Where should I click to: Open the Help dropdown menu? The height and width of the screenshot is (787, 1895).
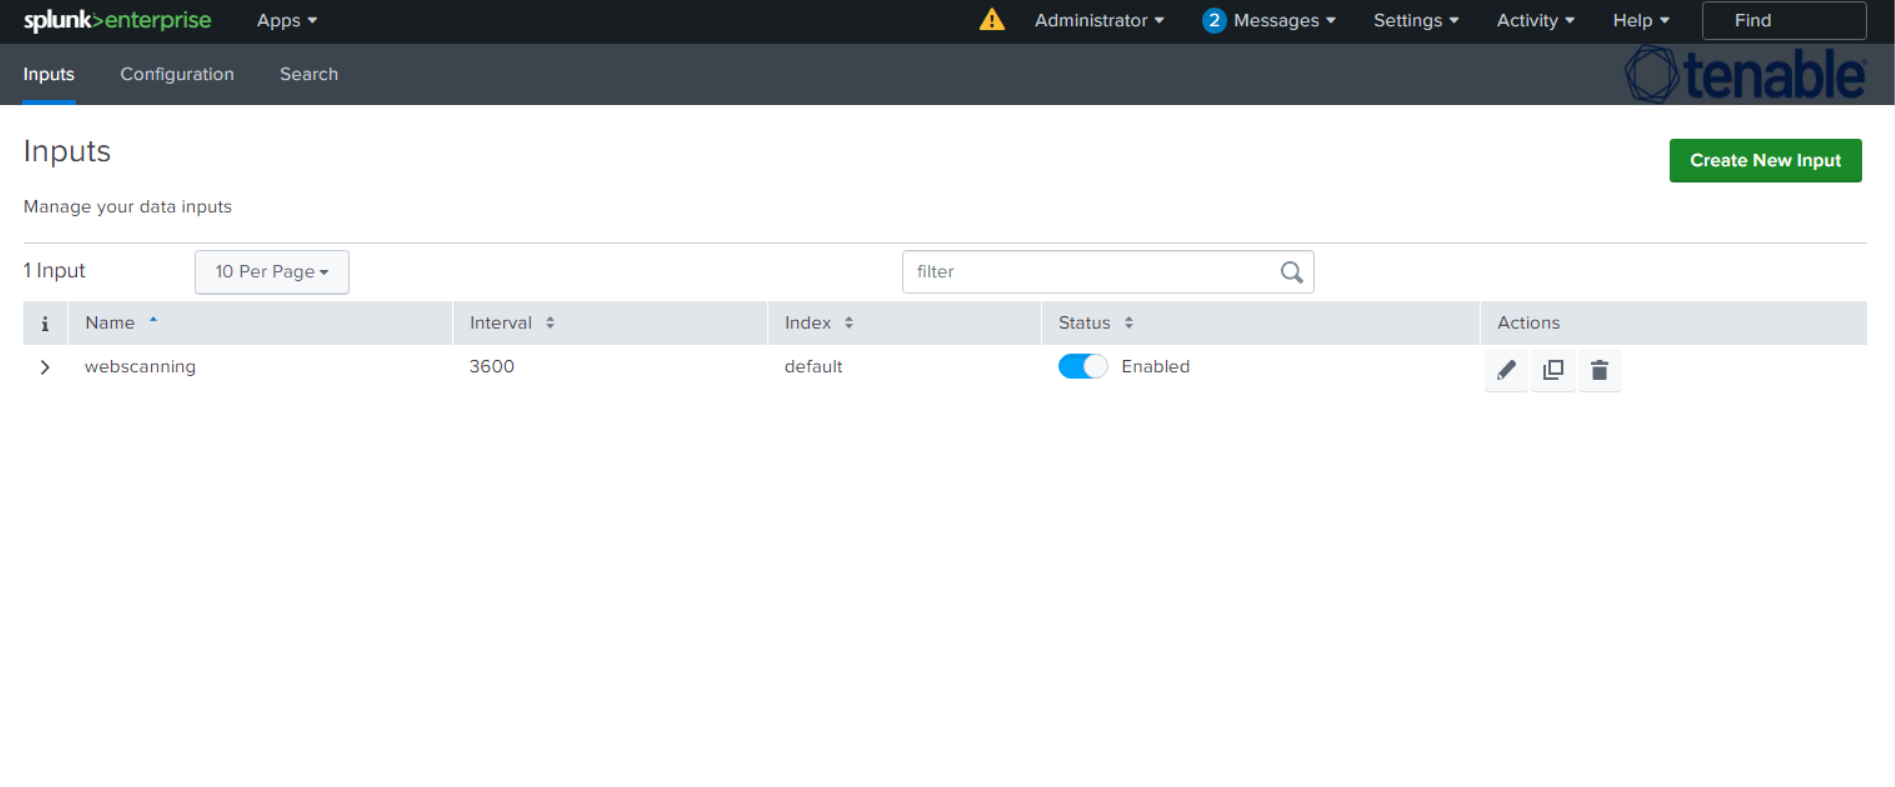click(1641, 20)
